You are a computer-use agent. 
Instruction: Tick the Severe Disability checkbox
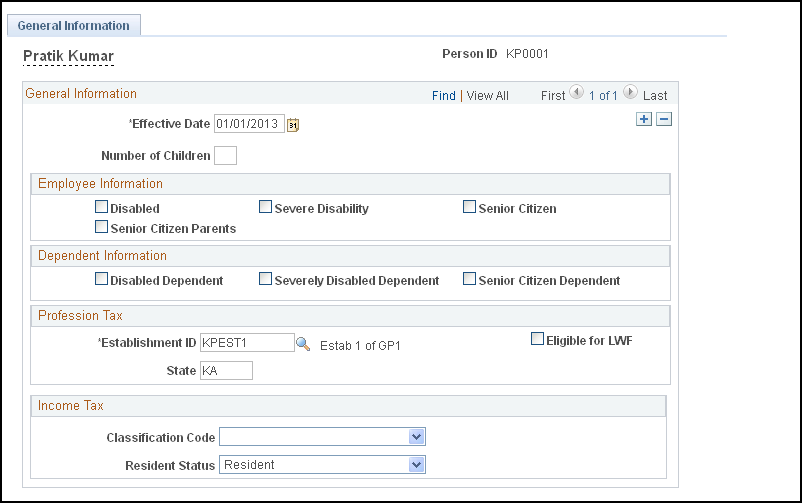pos(265,207)
